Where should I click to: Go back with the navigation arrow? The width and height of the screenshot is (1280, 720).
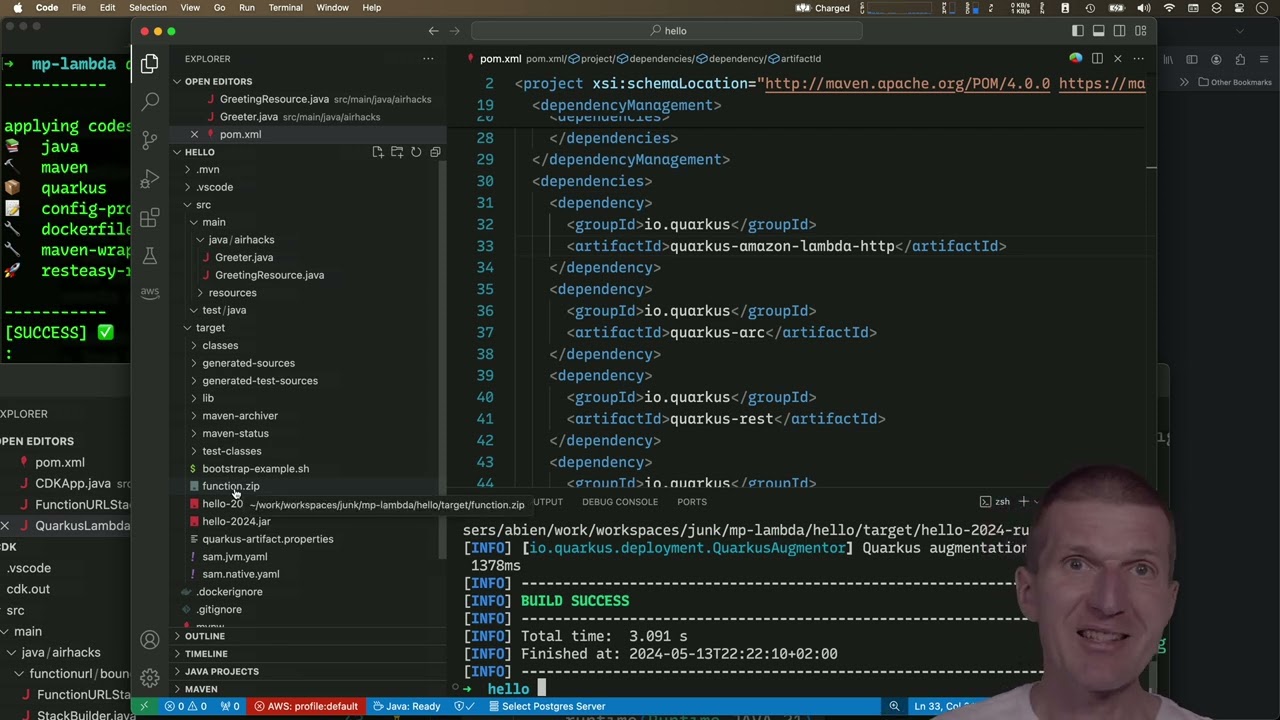click(x=433, y=31)
